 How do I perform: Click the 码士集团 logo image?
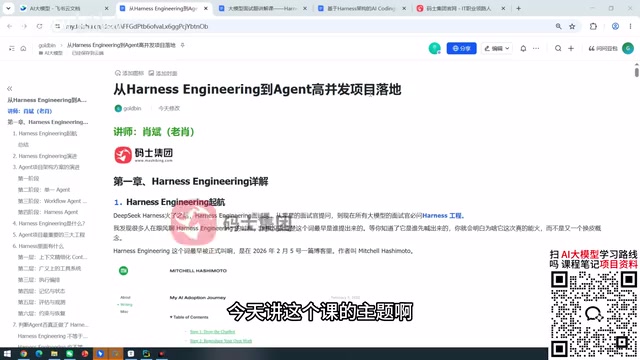point(144,155)
